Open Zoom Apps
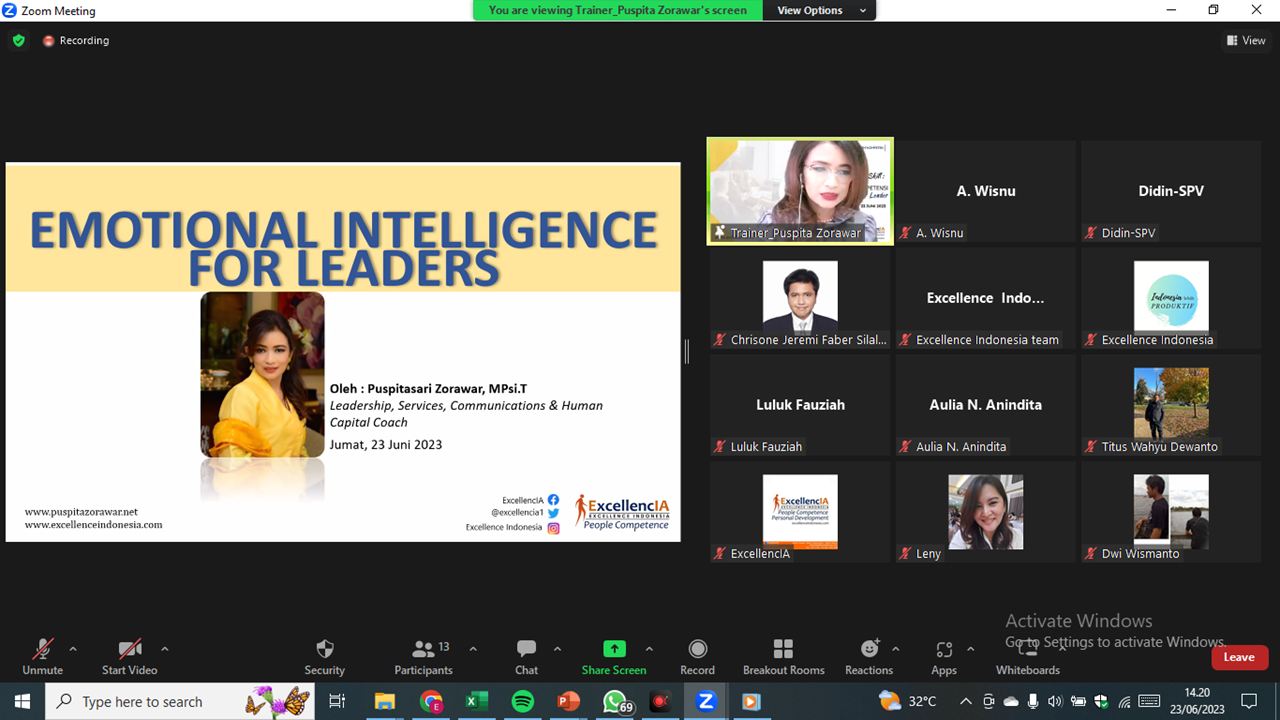 click(x=944, y=657)
